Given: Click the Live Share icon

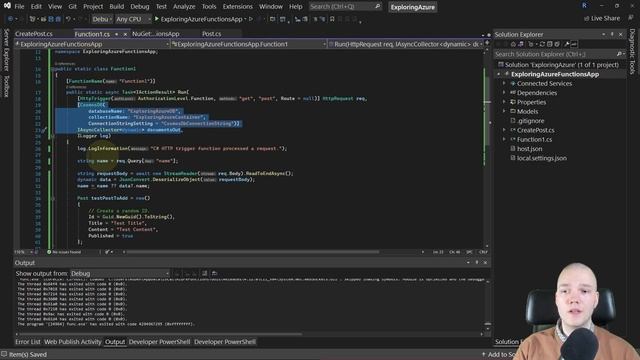Looking at the screenshot, I should 587,18.
